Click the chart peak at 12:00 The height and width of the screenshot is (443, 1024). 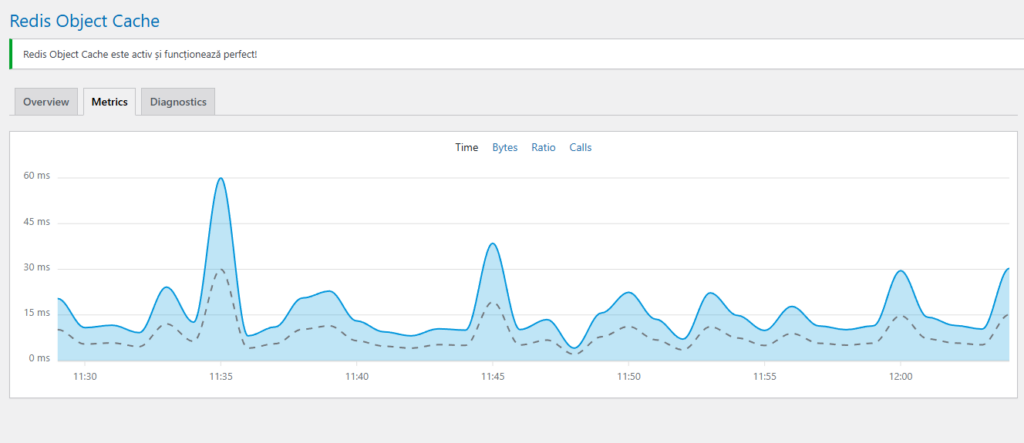click(901, 271)
